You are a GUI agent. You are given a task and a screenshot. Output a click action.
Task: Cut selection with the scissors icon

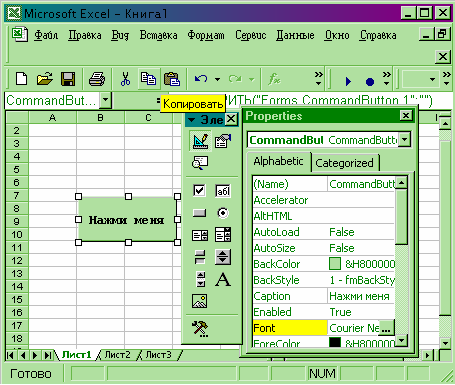(x=125, y=79)
